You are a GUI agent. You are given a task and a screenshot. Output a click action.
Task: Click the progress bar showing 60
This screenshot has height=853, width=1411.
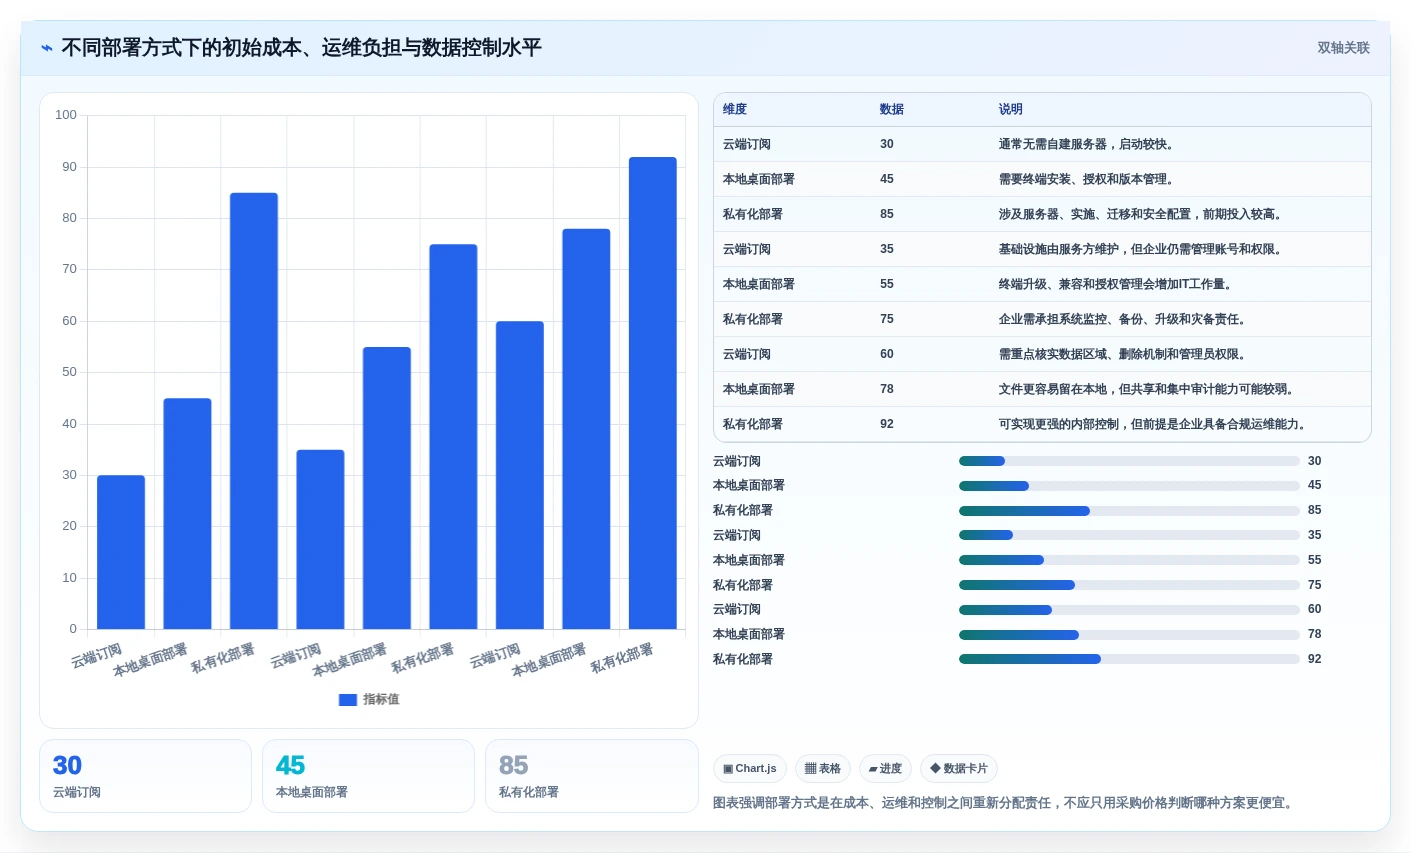pos(1129,610)
